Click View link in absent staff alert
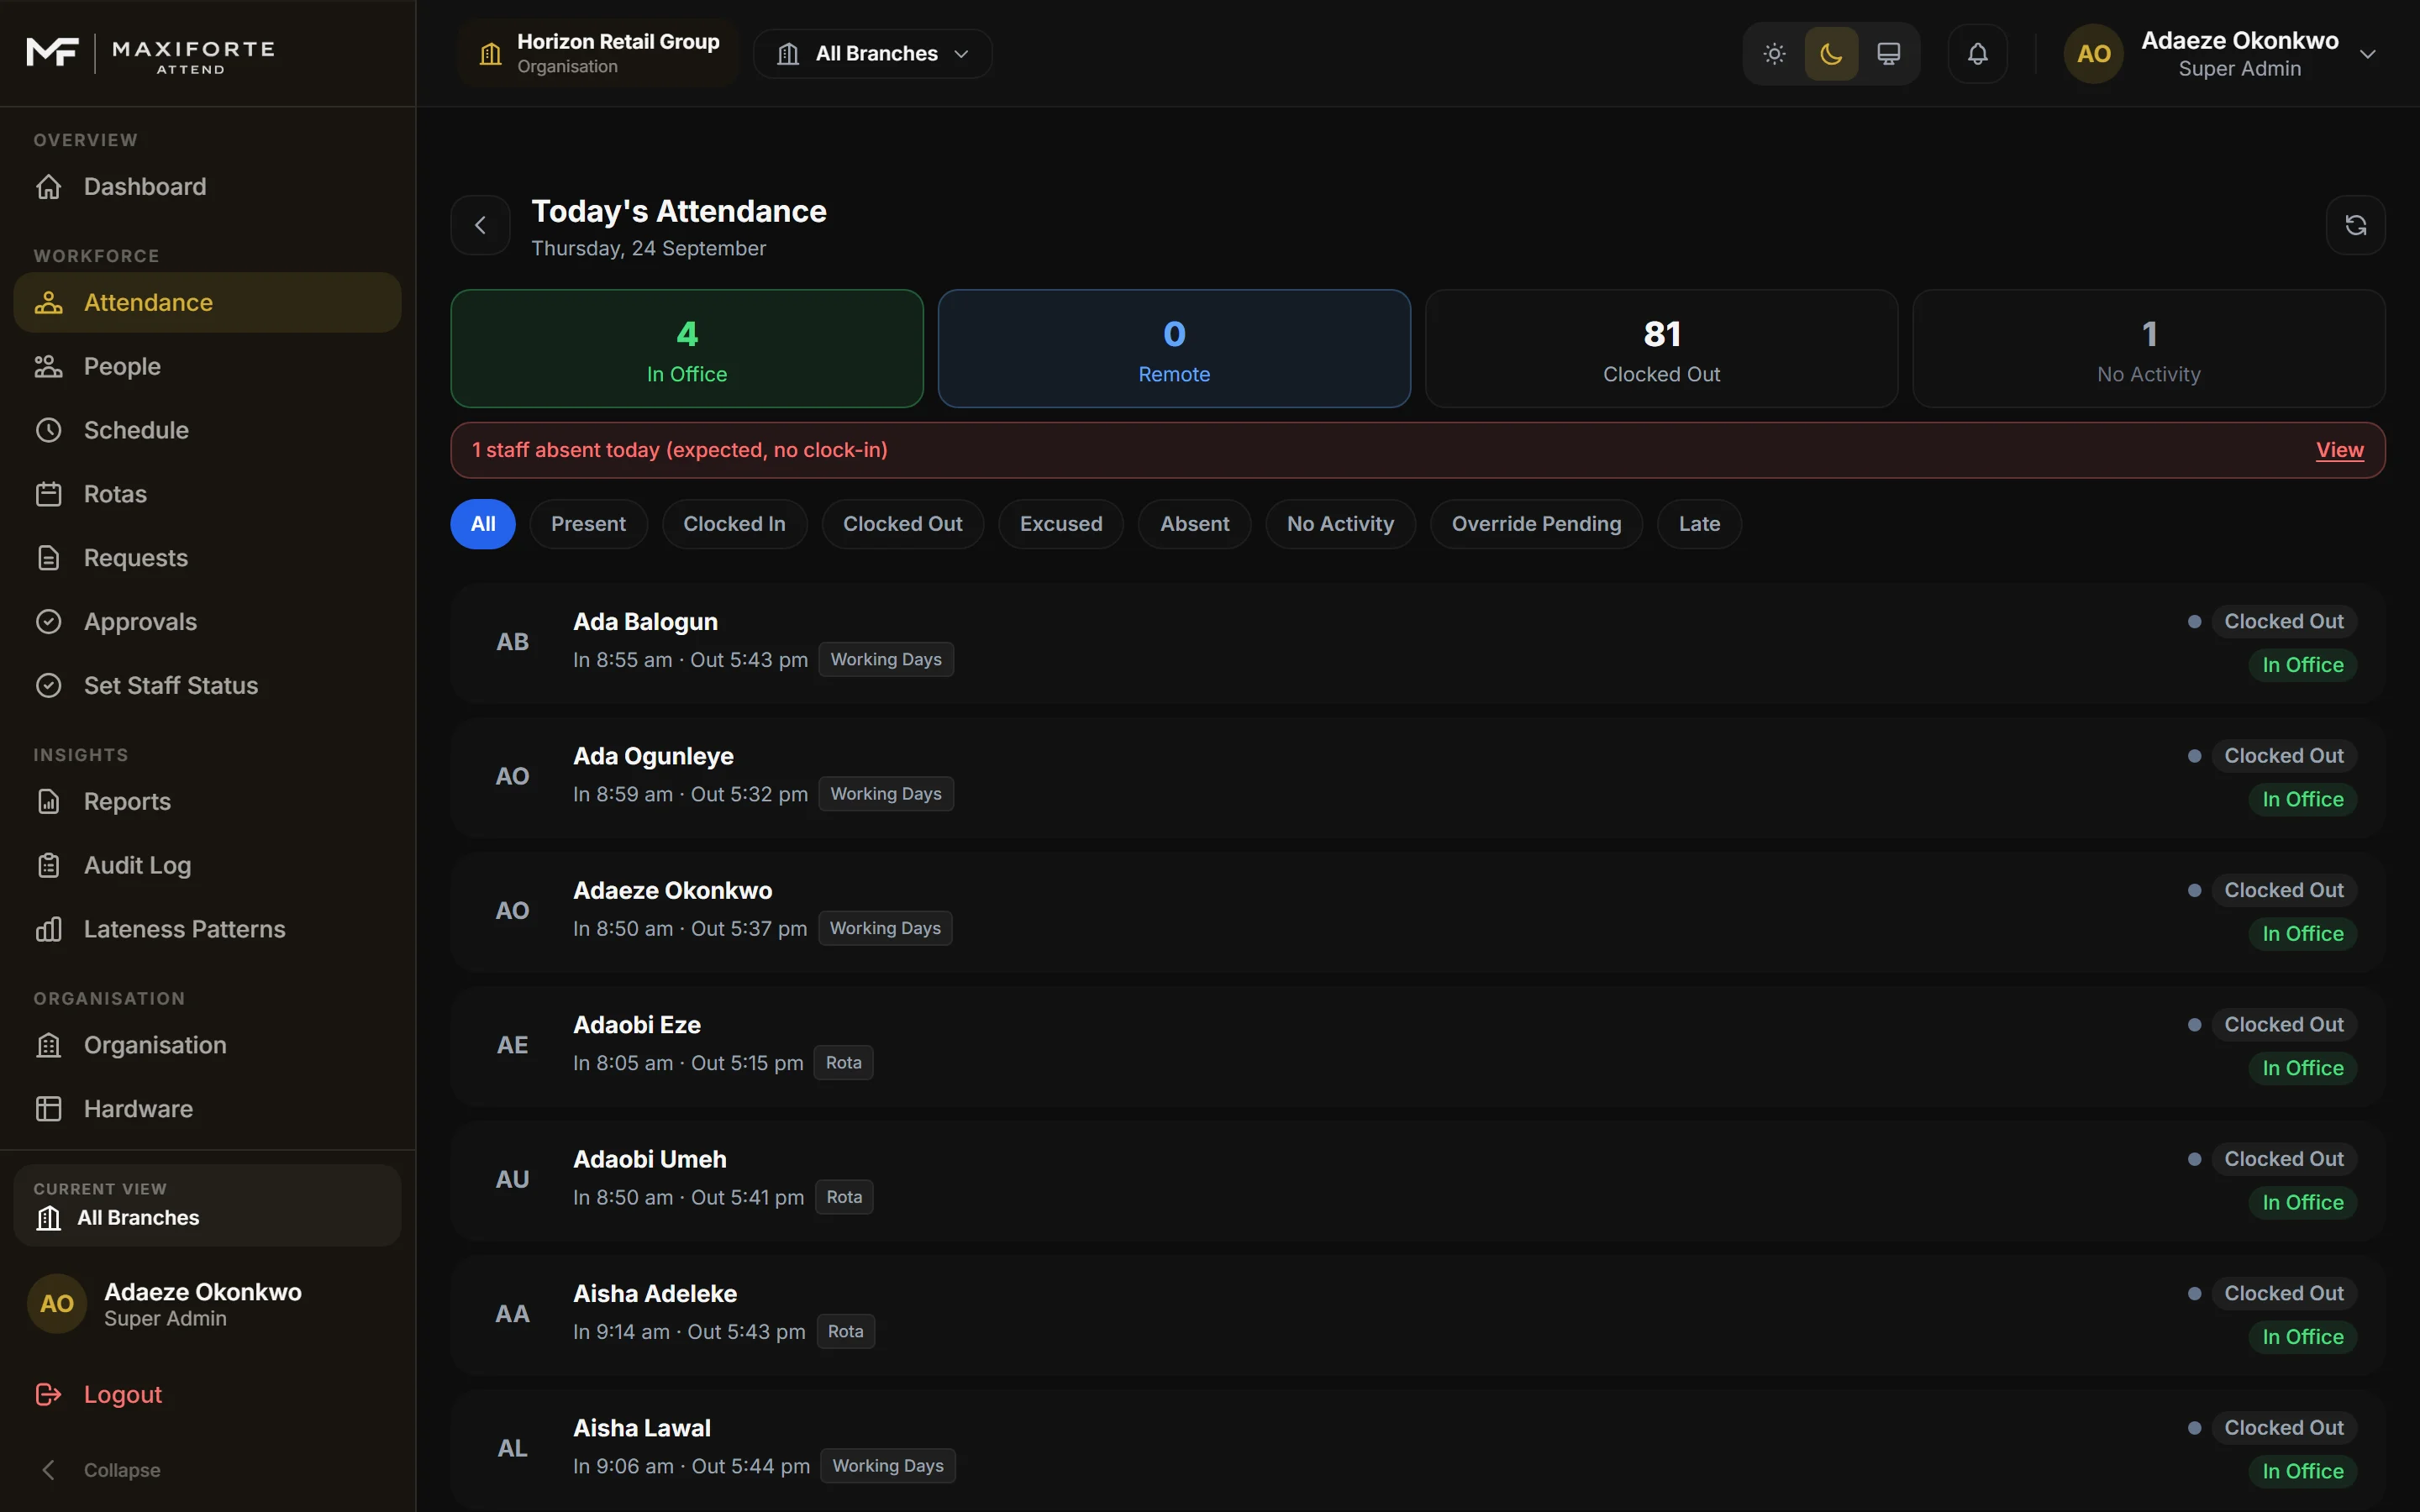 point(2340,450)
